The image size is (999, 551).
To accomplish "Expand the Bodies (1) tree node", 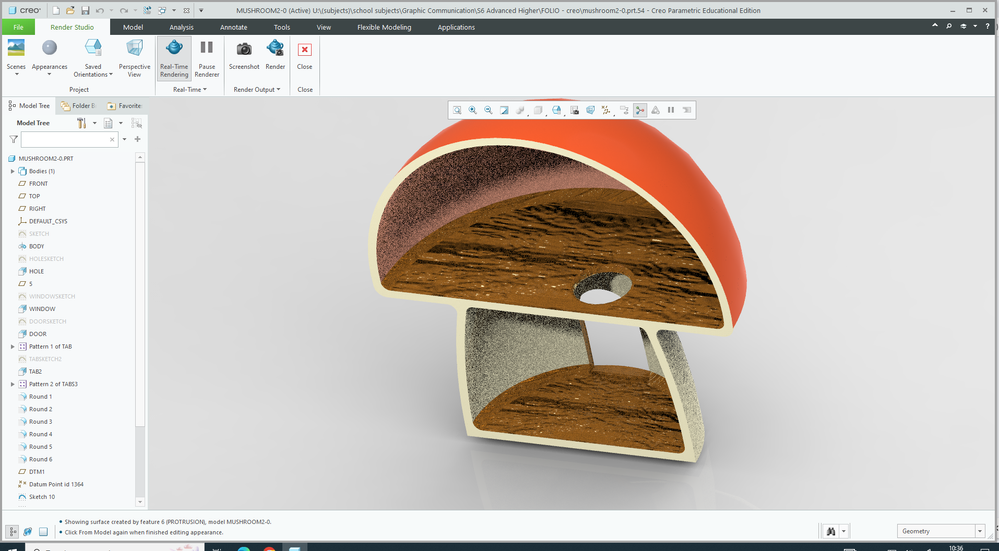I will (13, 171).
